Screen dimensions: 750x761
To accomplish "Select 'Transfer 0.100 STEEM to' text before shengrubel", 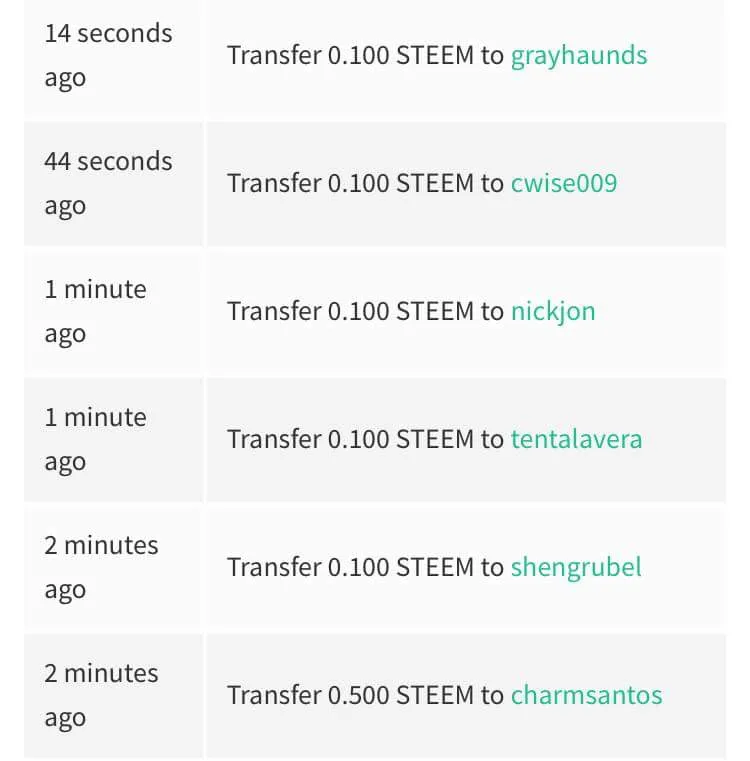I will [x=366, y=567].
